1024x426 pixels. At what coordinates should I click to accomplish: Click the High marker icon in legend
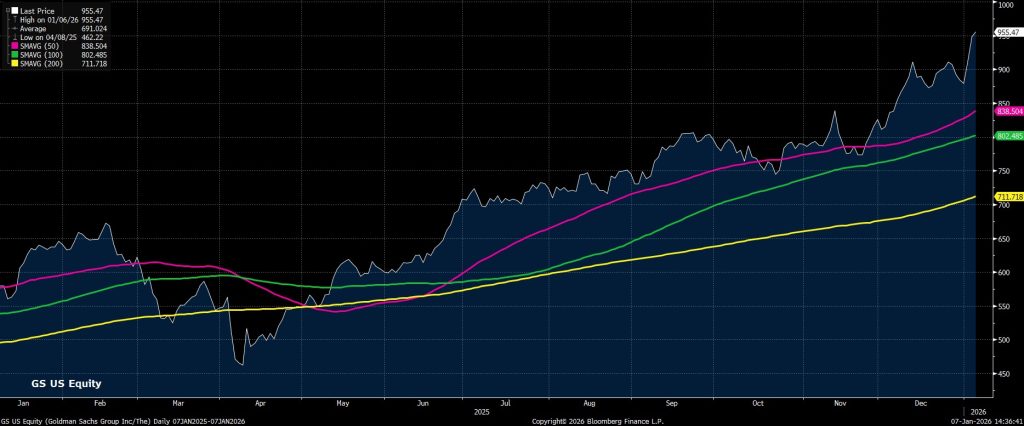tap(13, 18)
